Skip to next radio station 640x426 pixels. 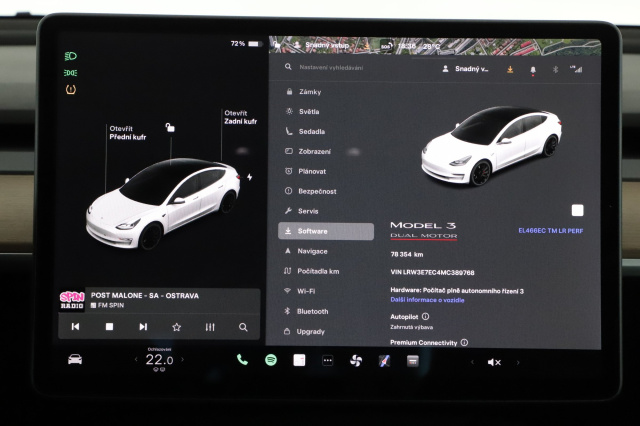(x=143, y=326)
